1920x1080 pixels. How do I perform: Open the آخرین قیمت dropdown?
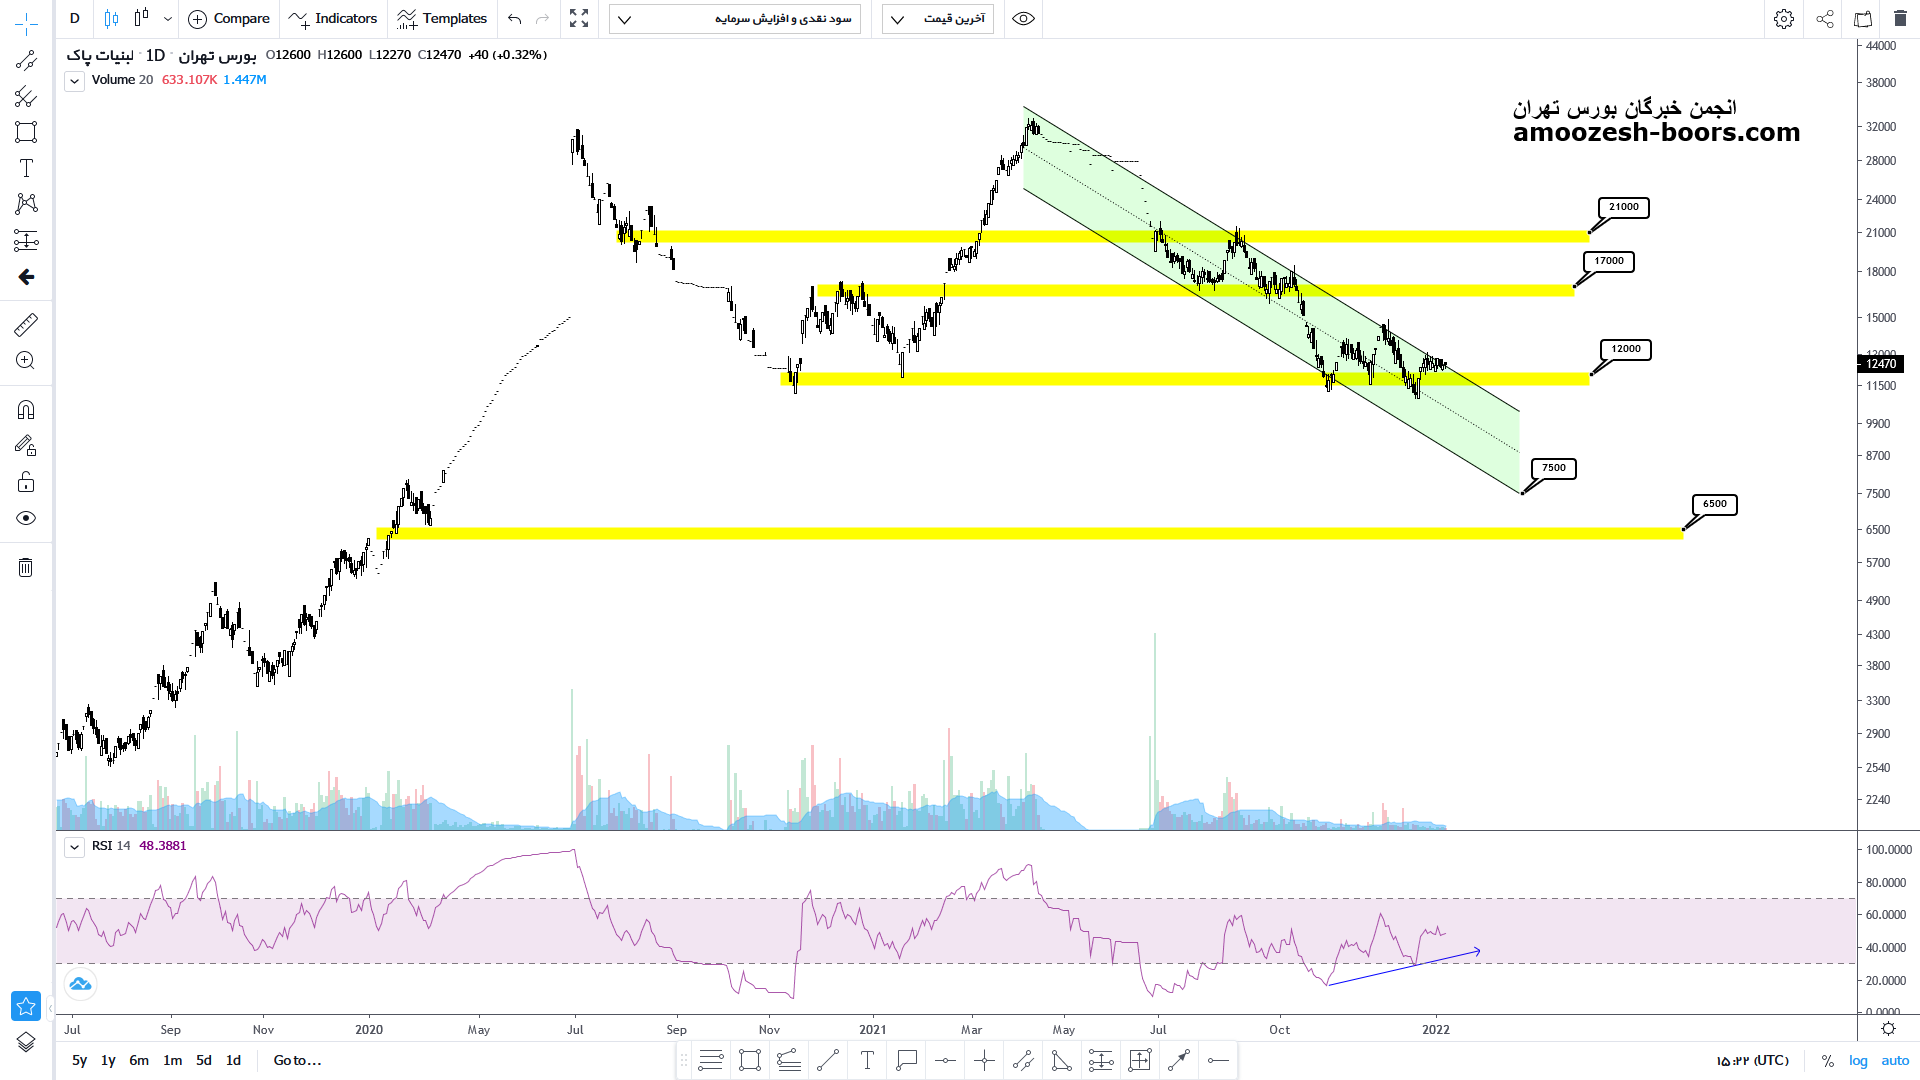[937, 19]
